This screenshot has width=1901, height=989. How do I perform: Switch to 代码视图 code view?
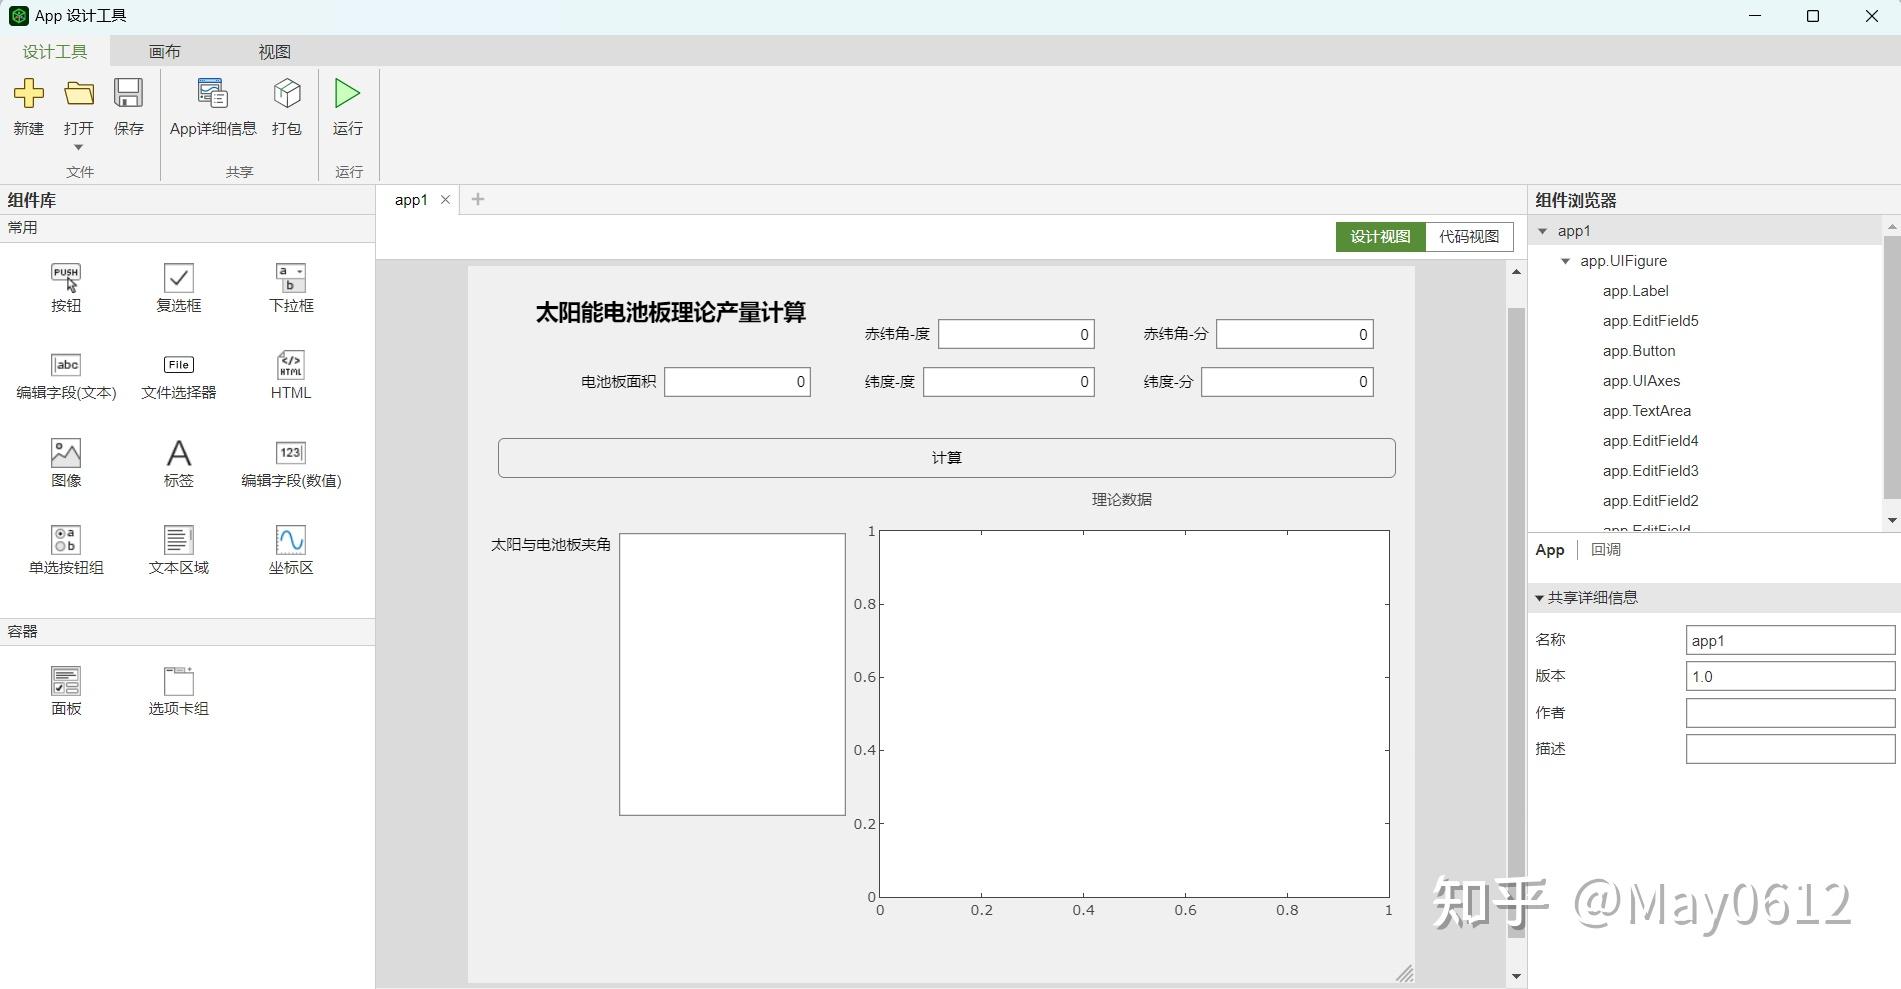pos(1469,237)
